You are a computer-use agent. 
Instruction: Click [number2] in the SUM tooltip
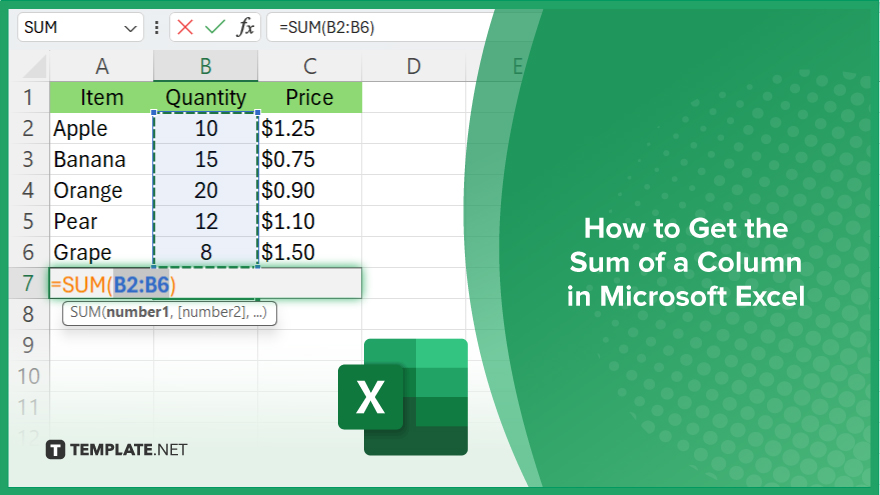click(213, 313)
